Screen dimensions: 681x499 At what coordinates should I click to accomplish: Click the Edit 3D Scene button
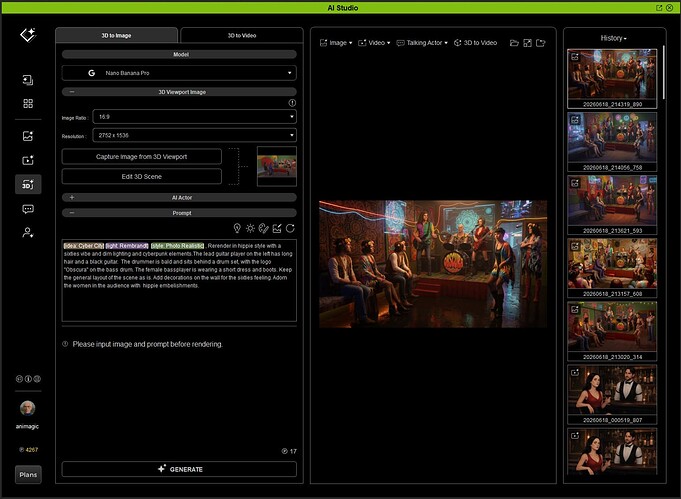[x=142, y=177]
